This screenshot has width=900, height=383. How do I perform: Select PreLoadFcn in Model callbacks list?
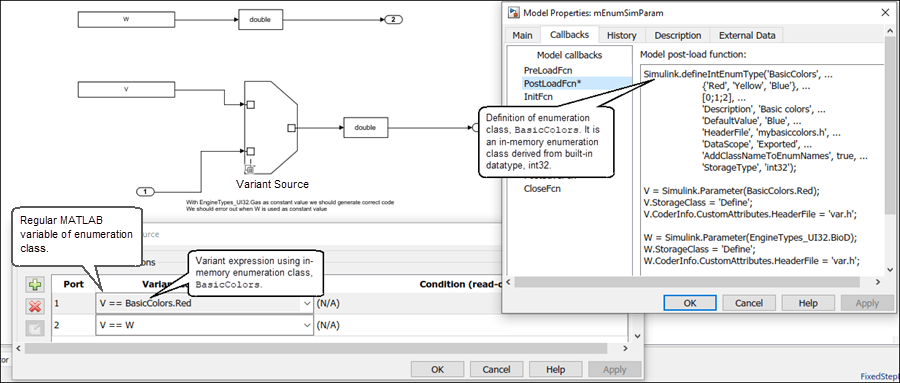pos(548,70)
